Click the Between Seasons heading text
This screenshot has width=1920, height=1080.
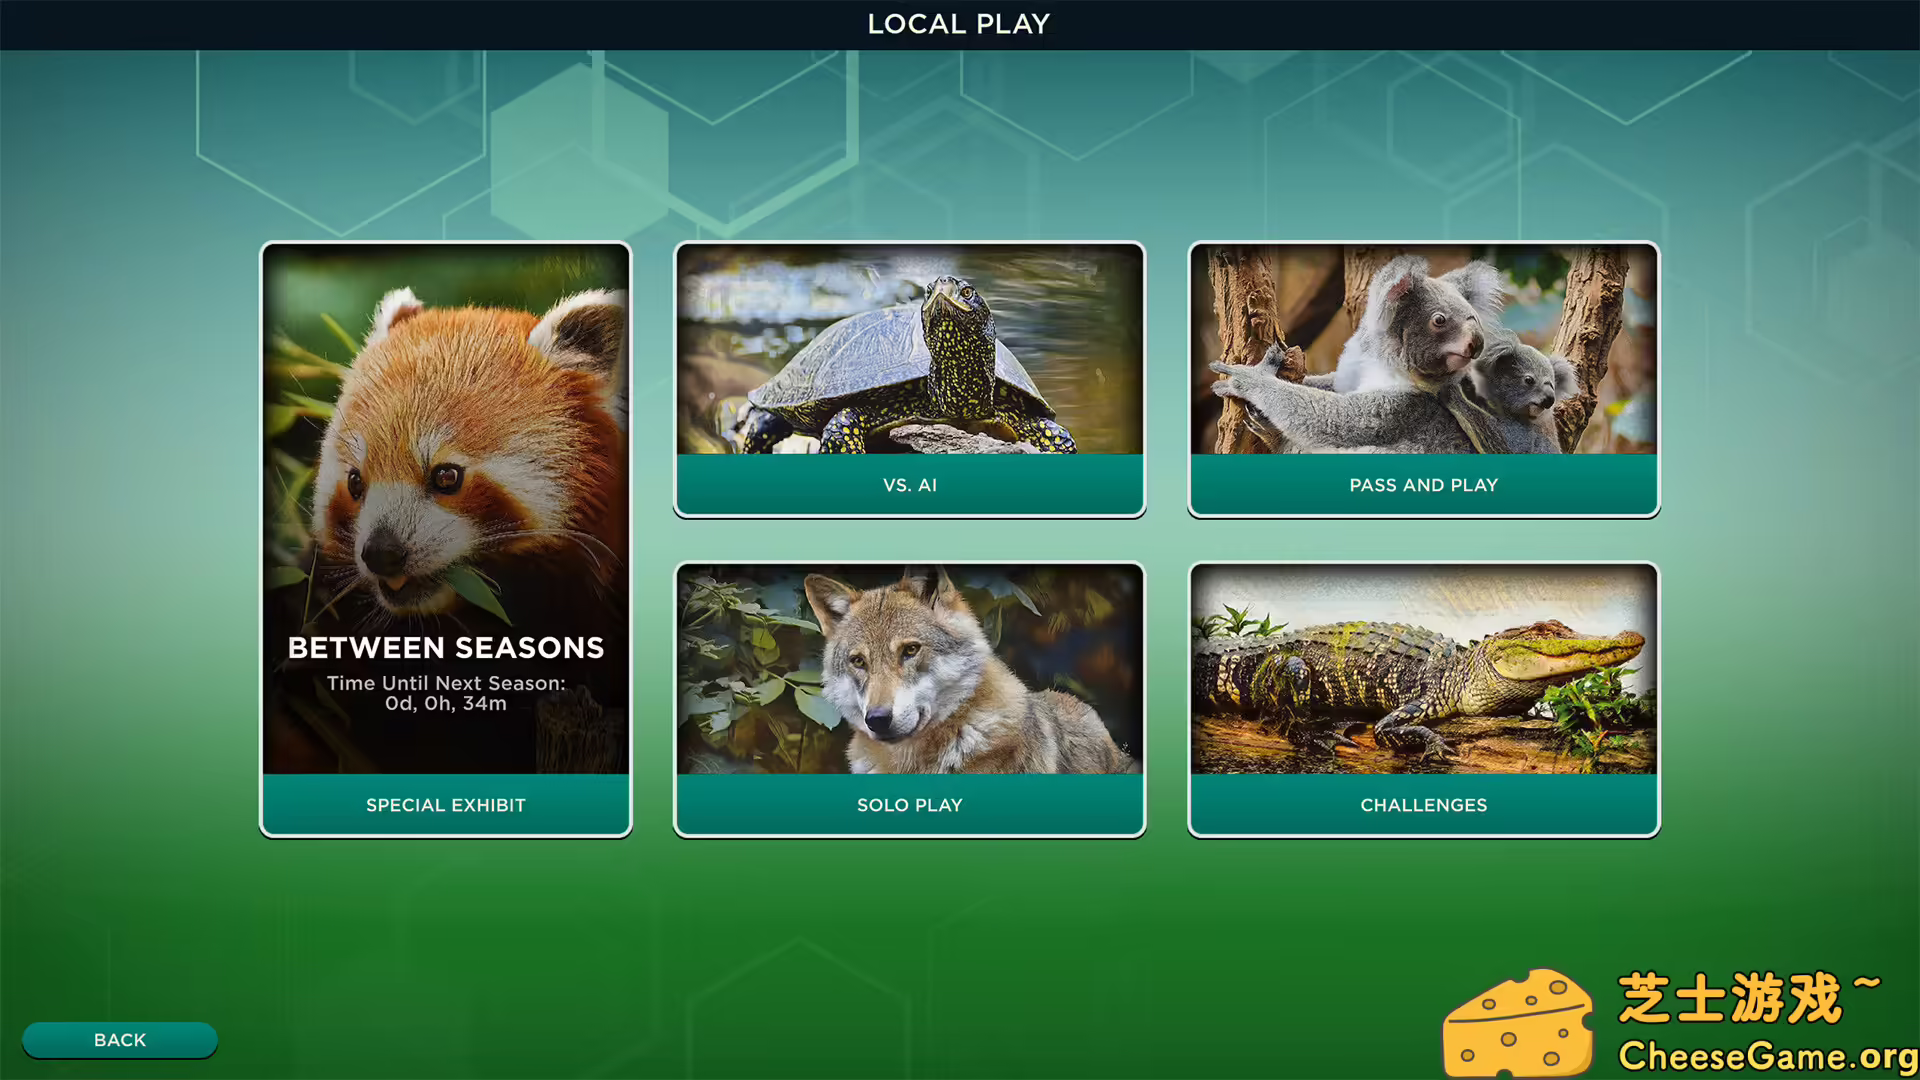pos(445,648)
